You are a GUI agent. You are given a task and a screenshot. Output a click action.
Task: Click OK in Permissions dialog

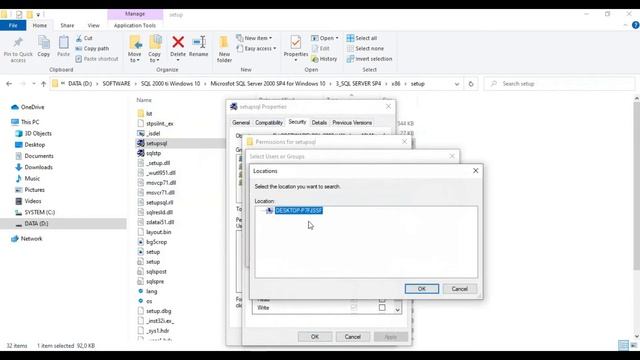click(315, 337)
